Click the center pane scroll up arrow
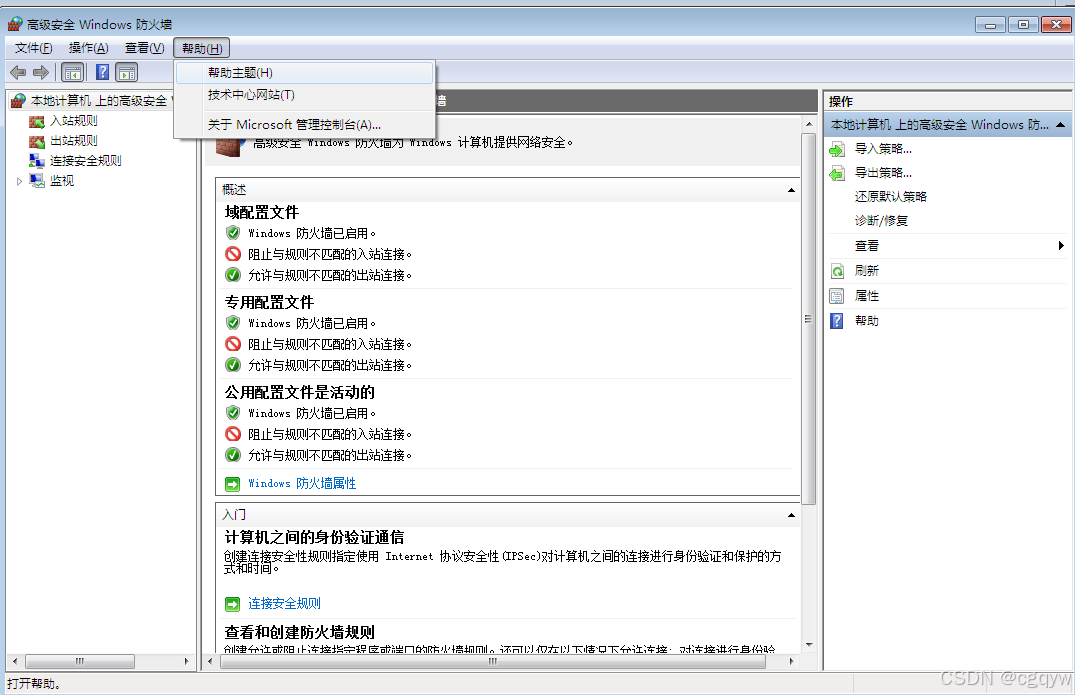This screenshot has width=1075, height=695. click(x=809, y=125)
